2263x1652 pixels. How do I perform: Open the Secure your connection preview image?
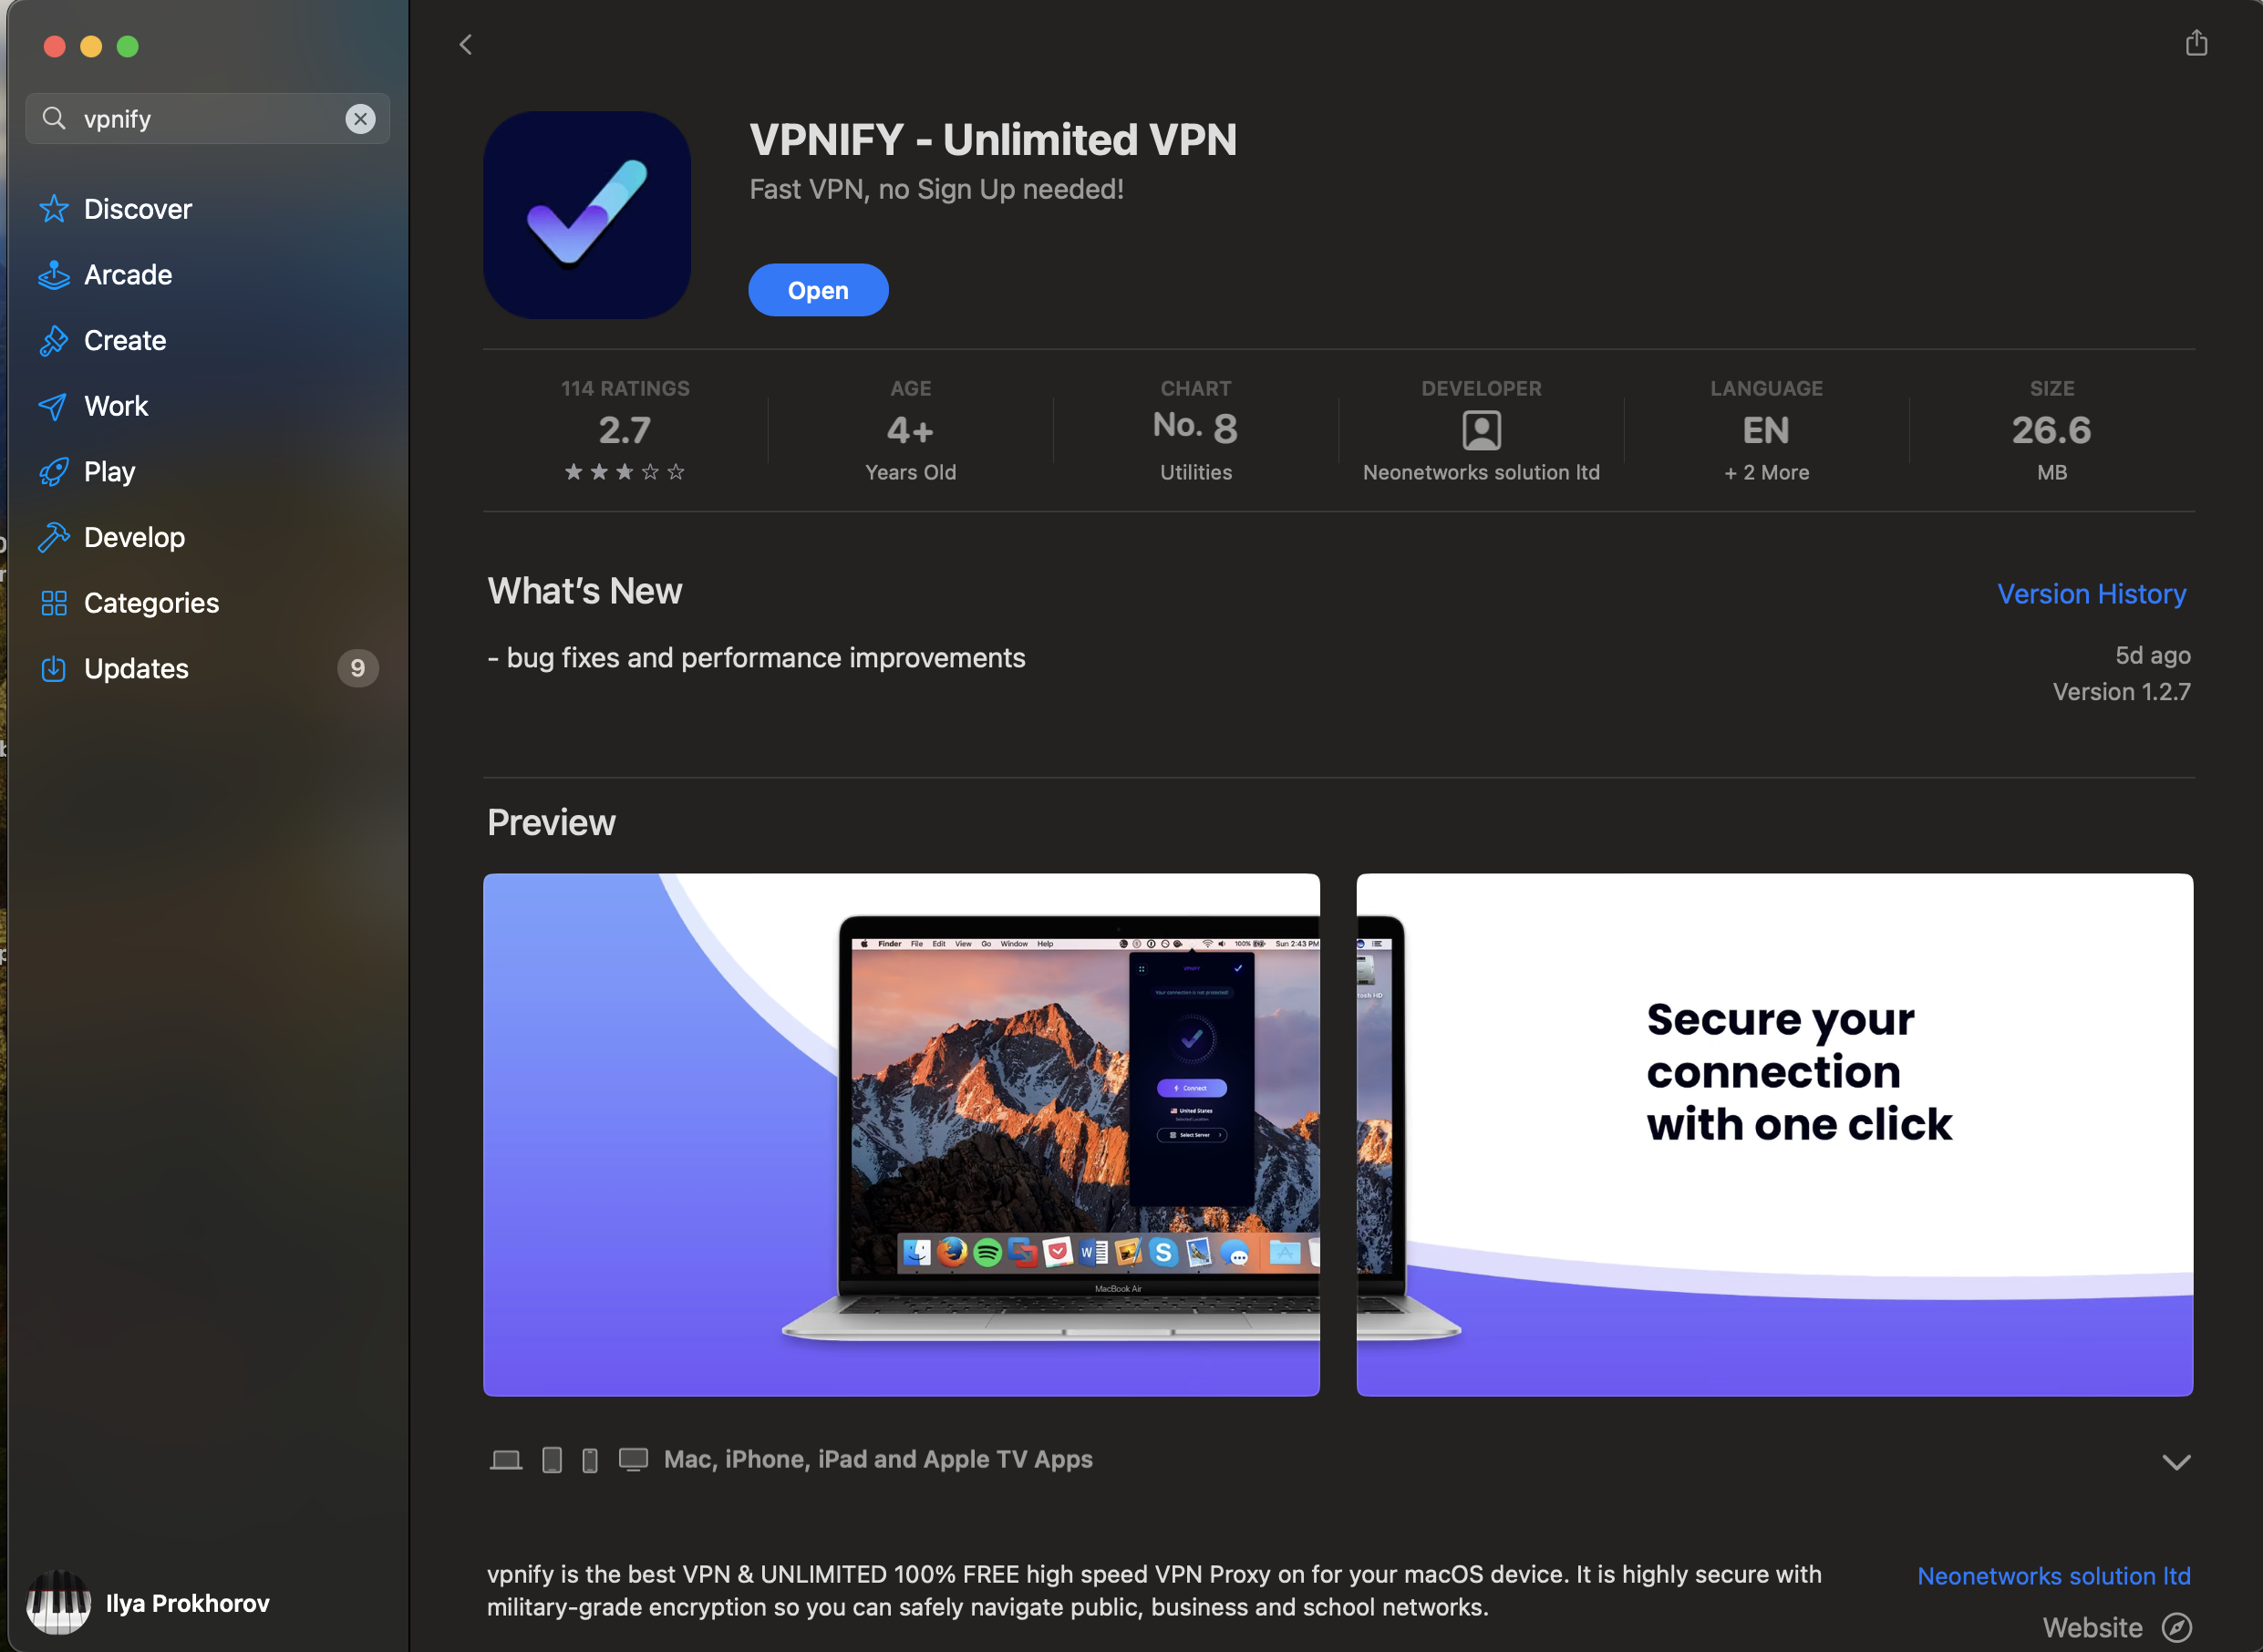(x=1774, y=1135)
